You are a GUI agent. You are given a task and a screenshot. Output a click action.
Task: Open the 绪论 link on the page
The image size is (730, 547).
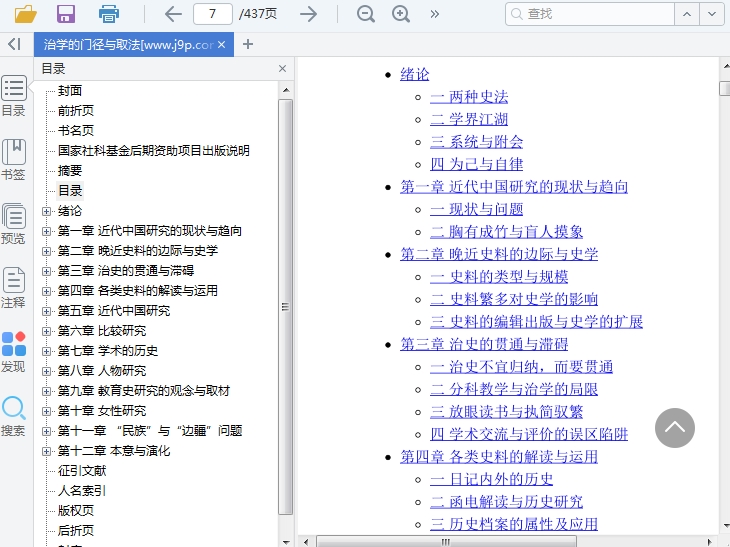tap(414, 74)
